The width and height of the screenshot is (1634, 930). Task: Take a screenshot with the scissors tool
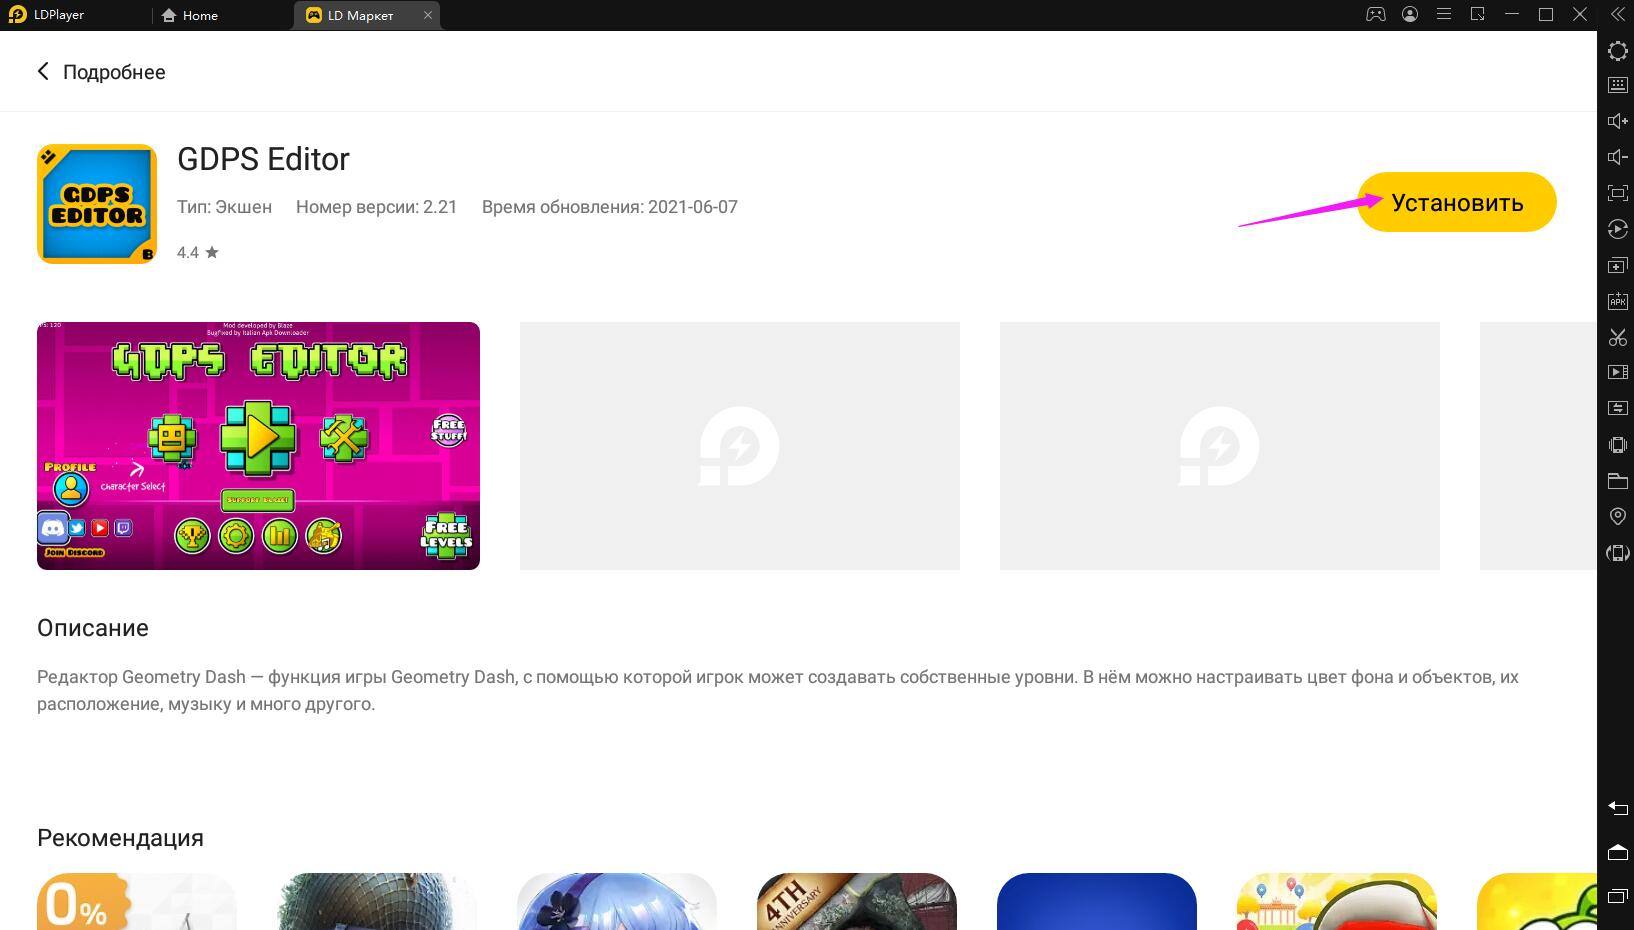[1617, 338]
